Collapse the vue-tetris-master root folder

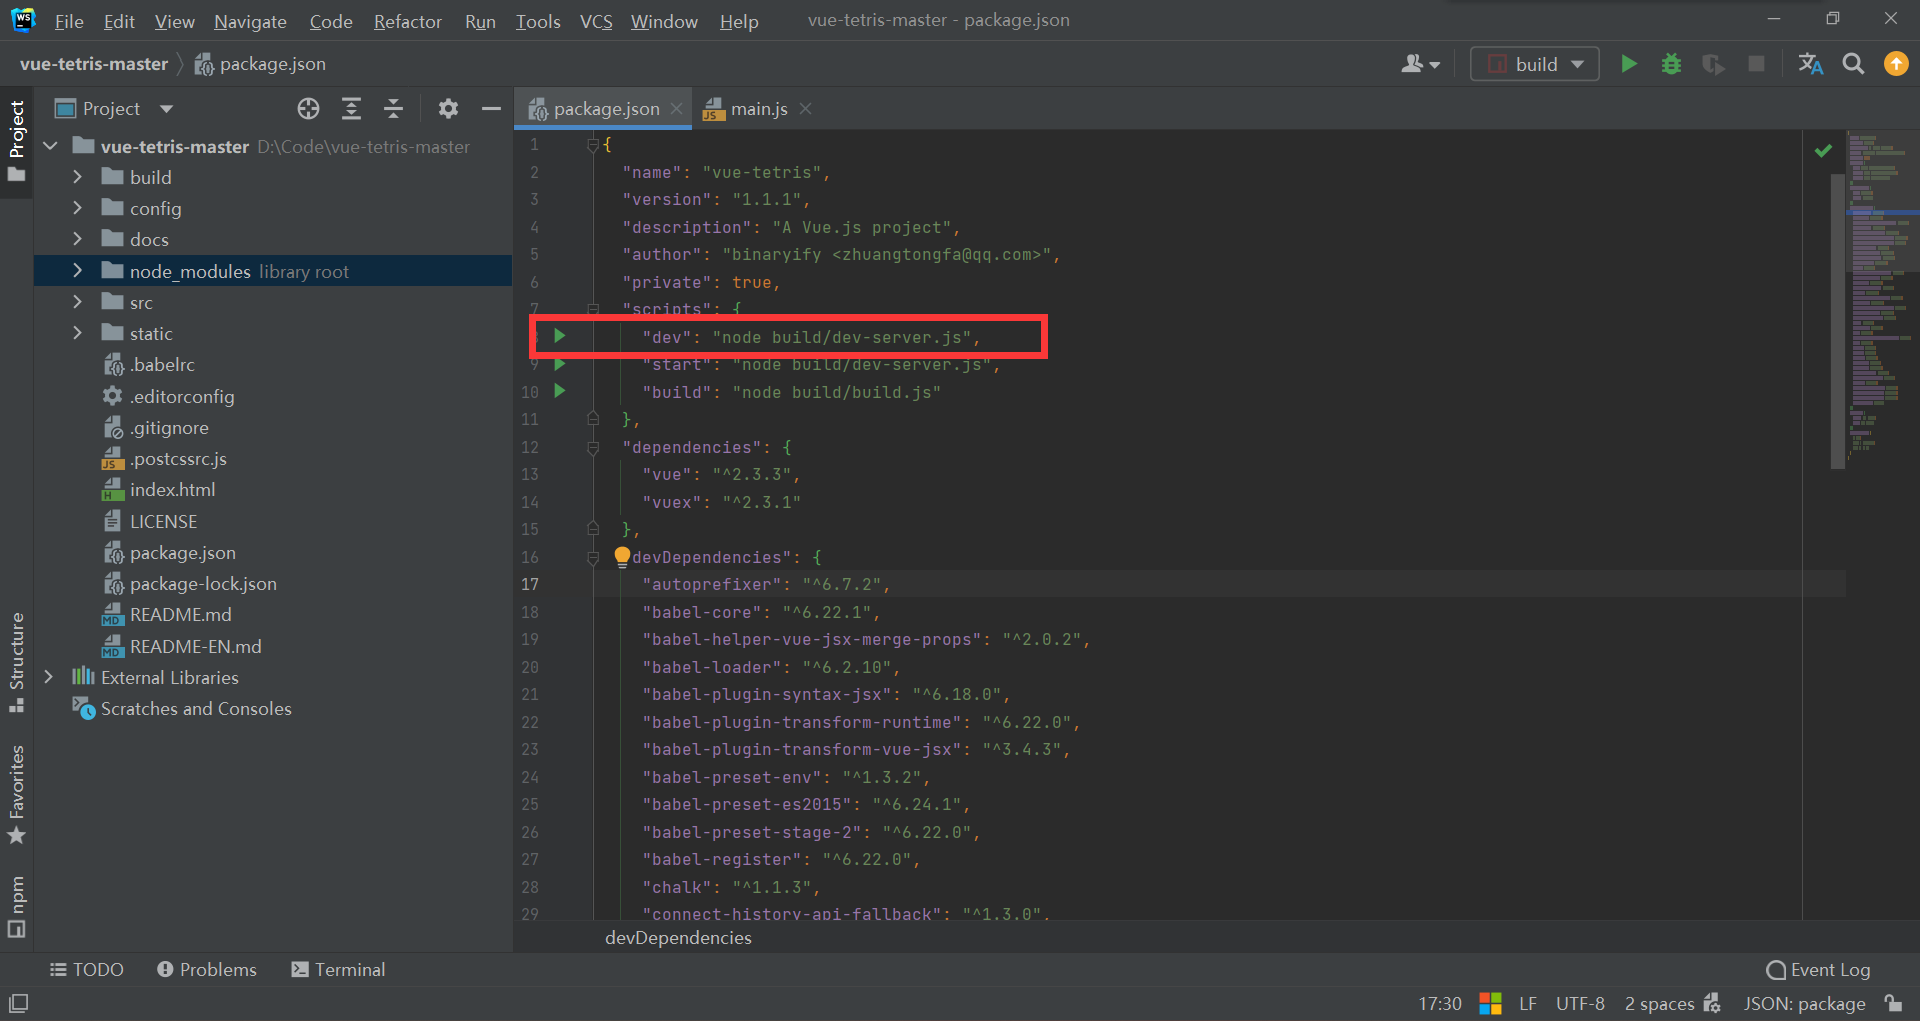click(51, 146)
